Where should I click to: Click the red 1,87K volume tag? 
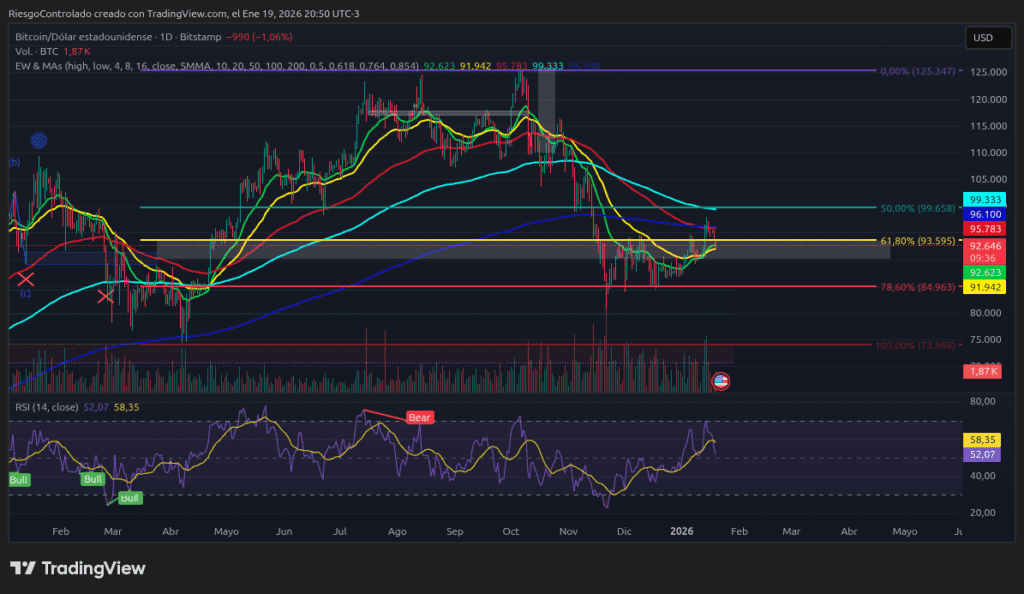(980, 372)
